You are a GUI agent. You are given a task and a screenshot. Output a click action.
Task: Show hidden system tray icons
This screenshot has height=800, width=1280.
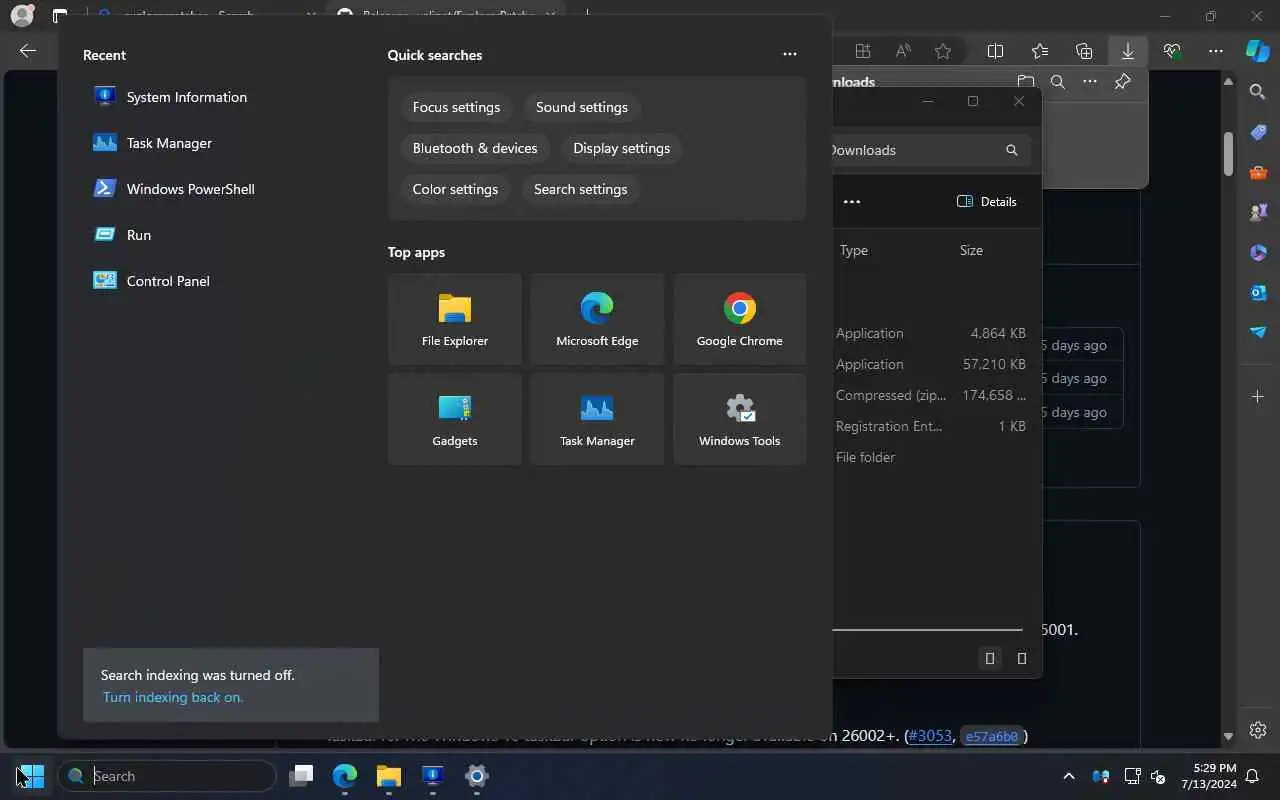1069,776
